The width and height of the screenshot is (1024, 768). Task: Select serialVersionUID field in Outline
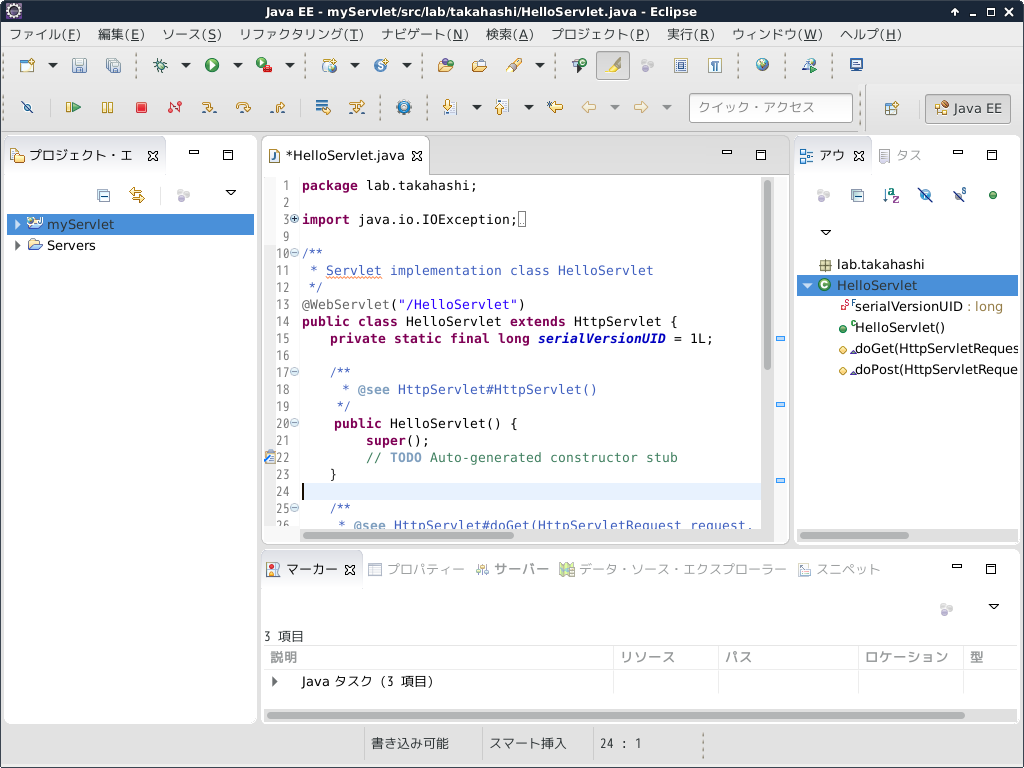click(921, 306)
